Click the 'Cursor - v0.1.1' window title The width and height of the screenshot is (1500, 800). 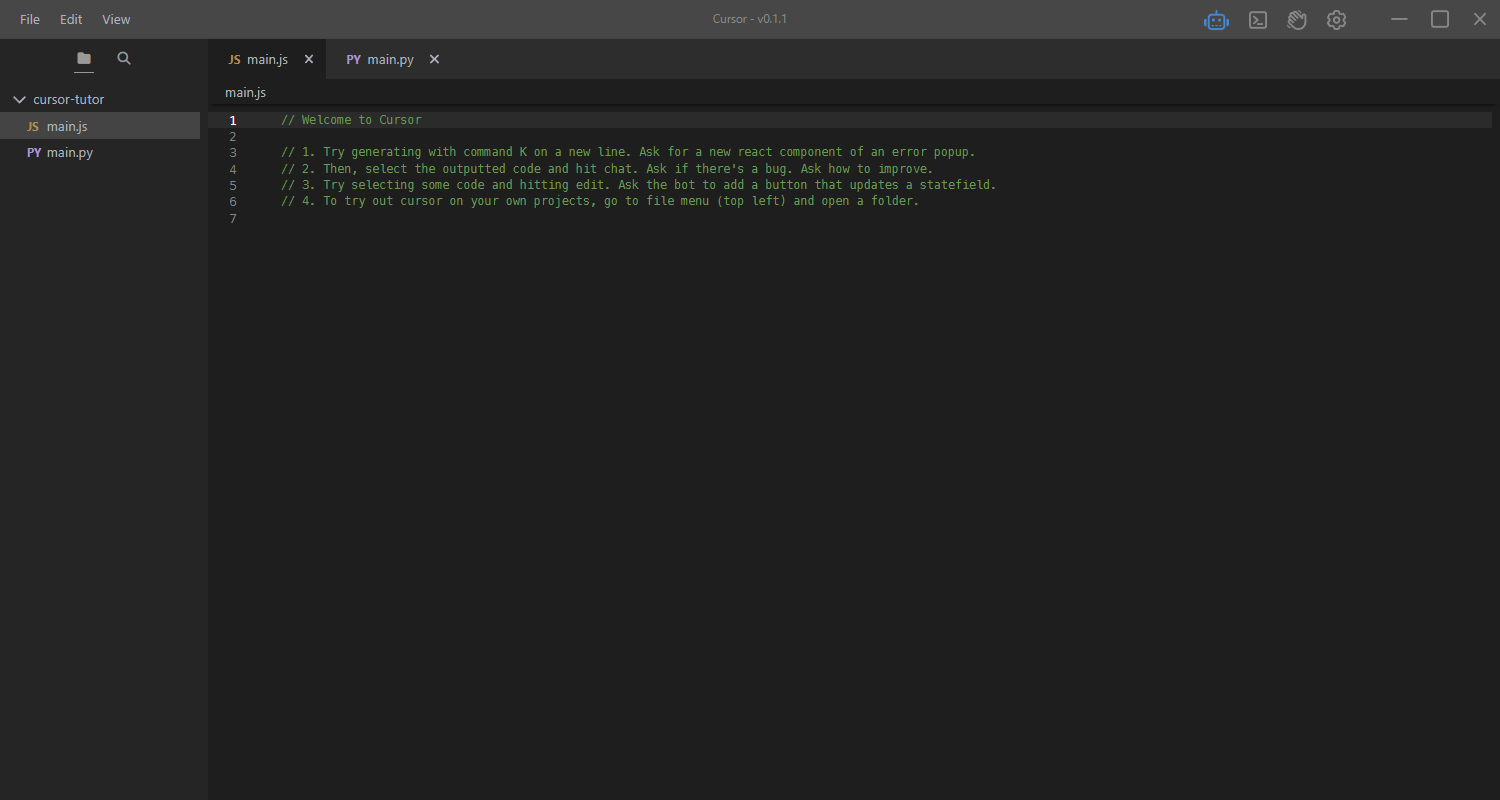[750, 19]
